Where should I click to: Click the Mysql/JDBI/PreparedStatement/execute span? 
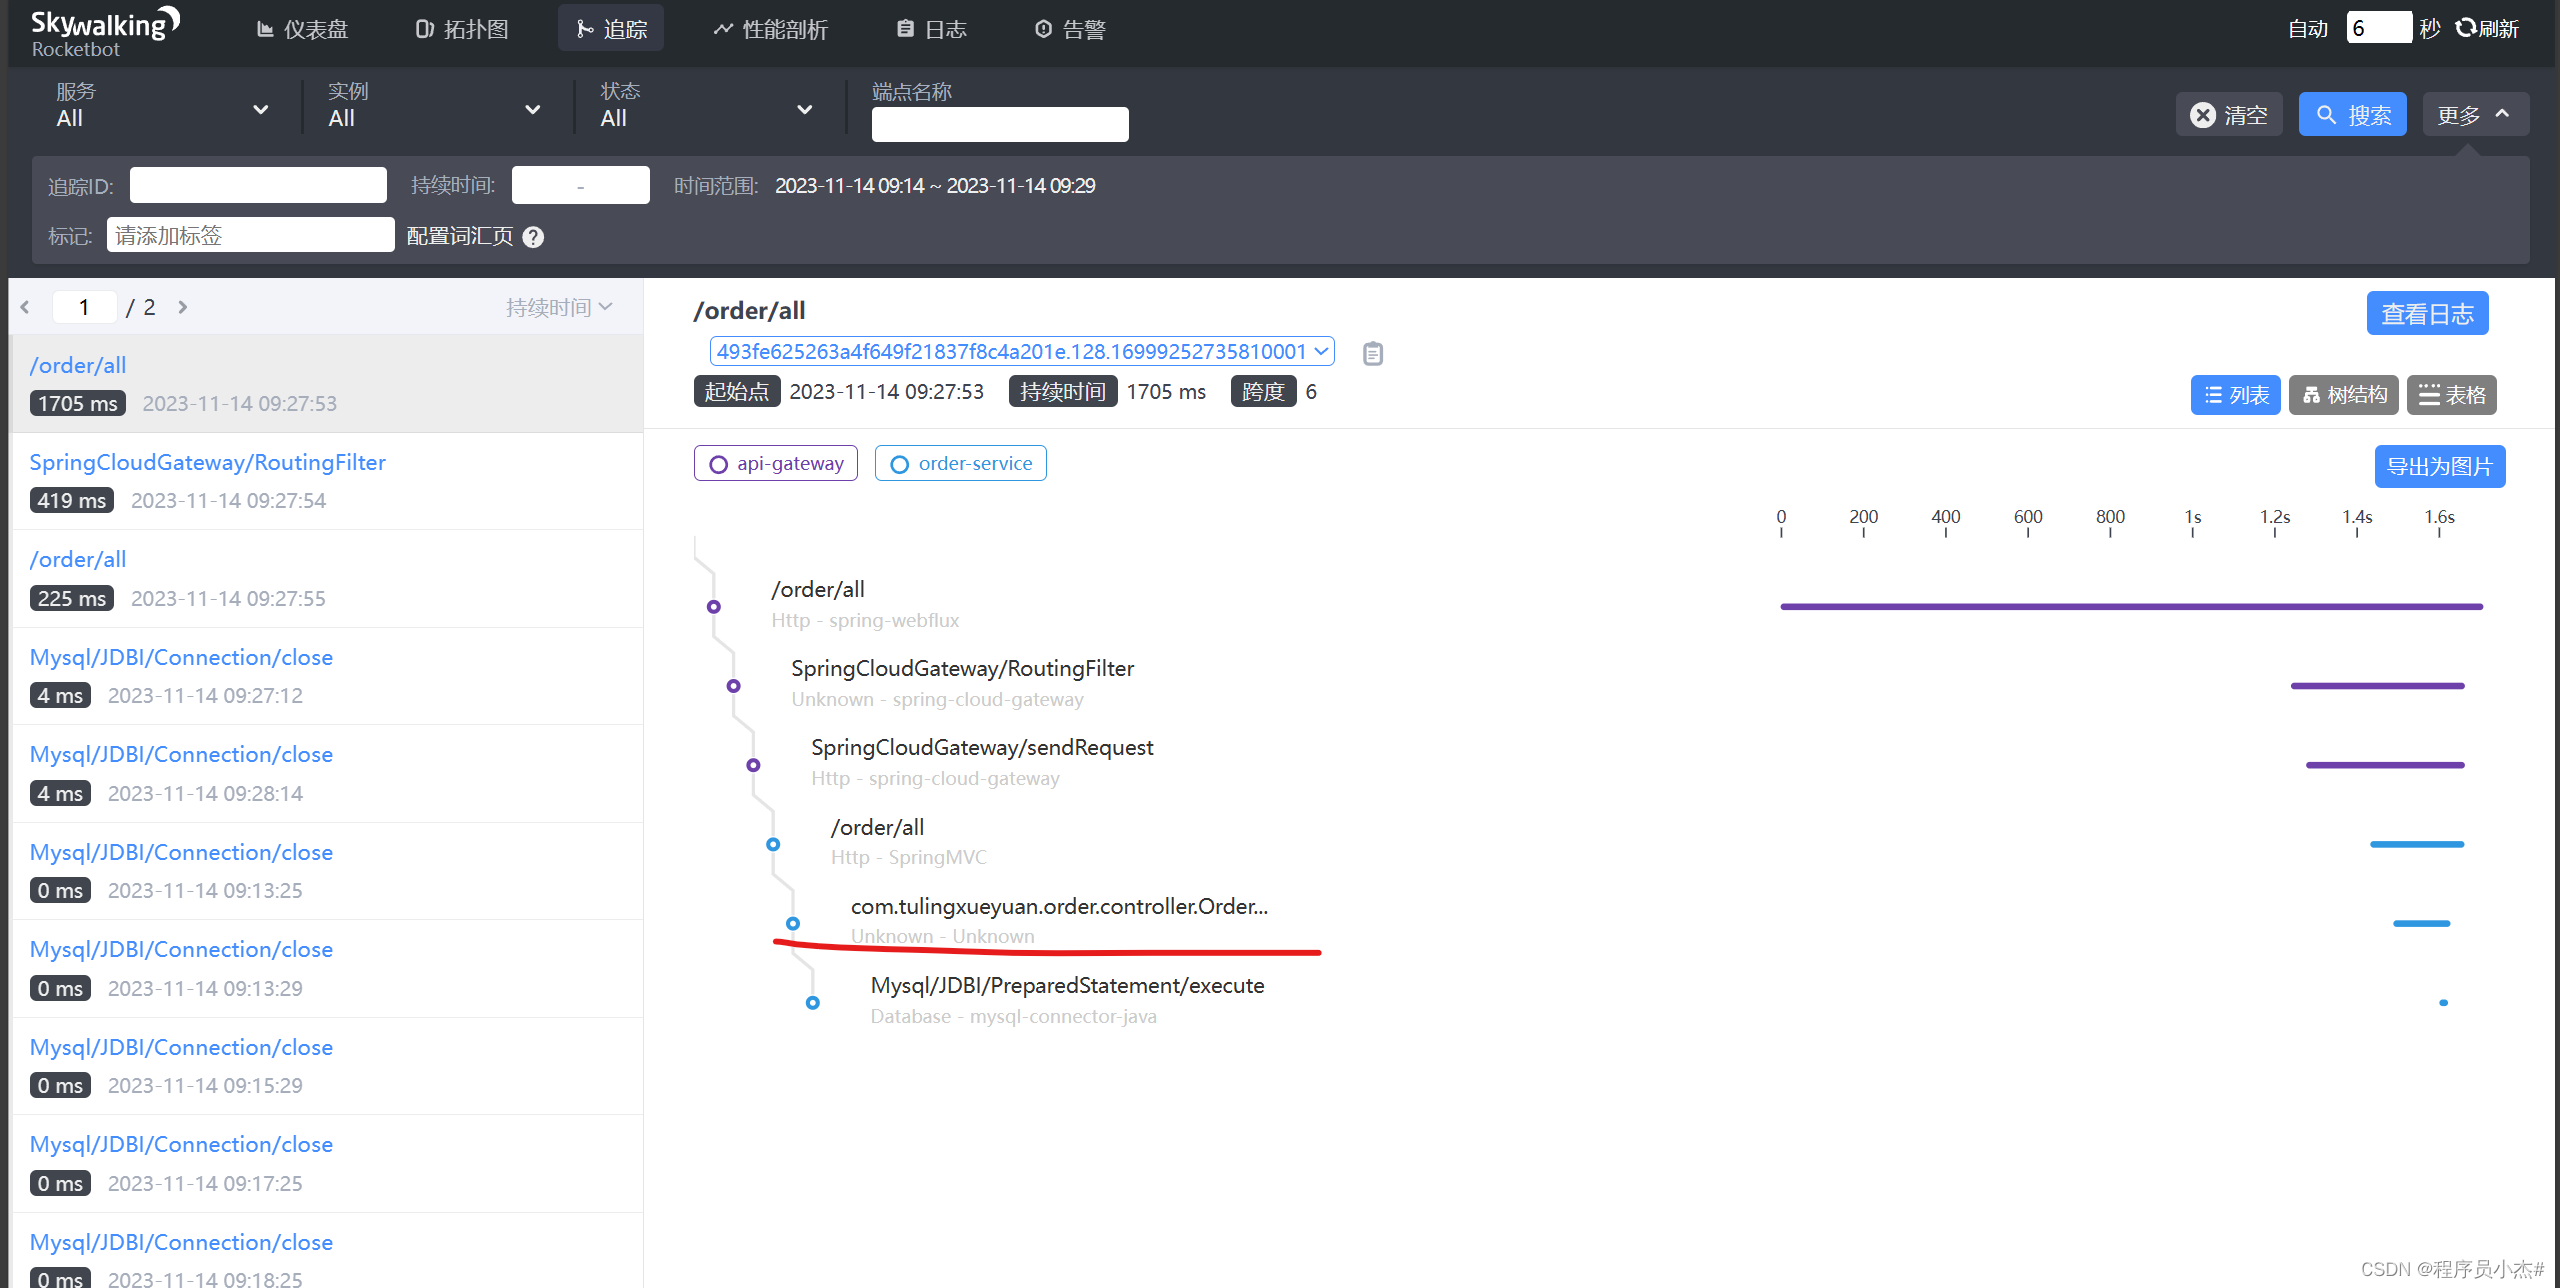tap(1067, 985)
